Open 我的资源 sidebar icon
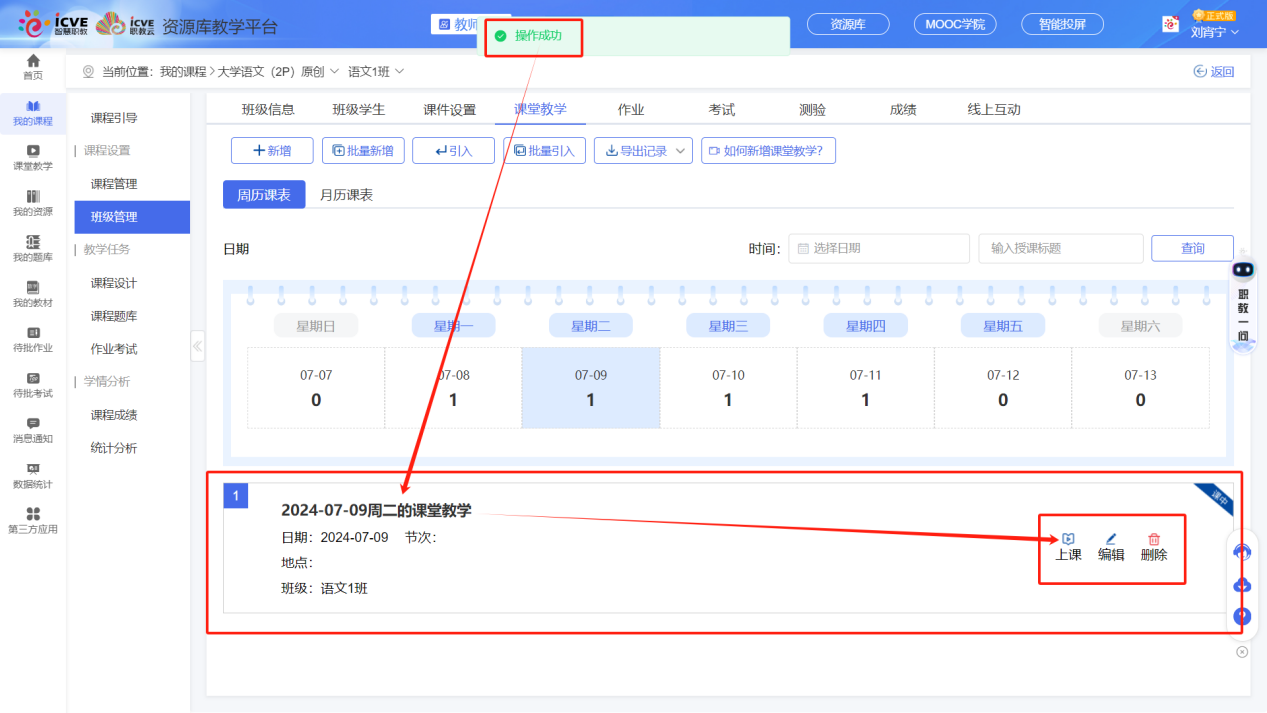The height and width of the screenshot is (713, 1267). 33,202
